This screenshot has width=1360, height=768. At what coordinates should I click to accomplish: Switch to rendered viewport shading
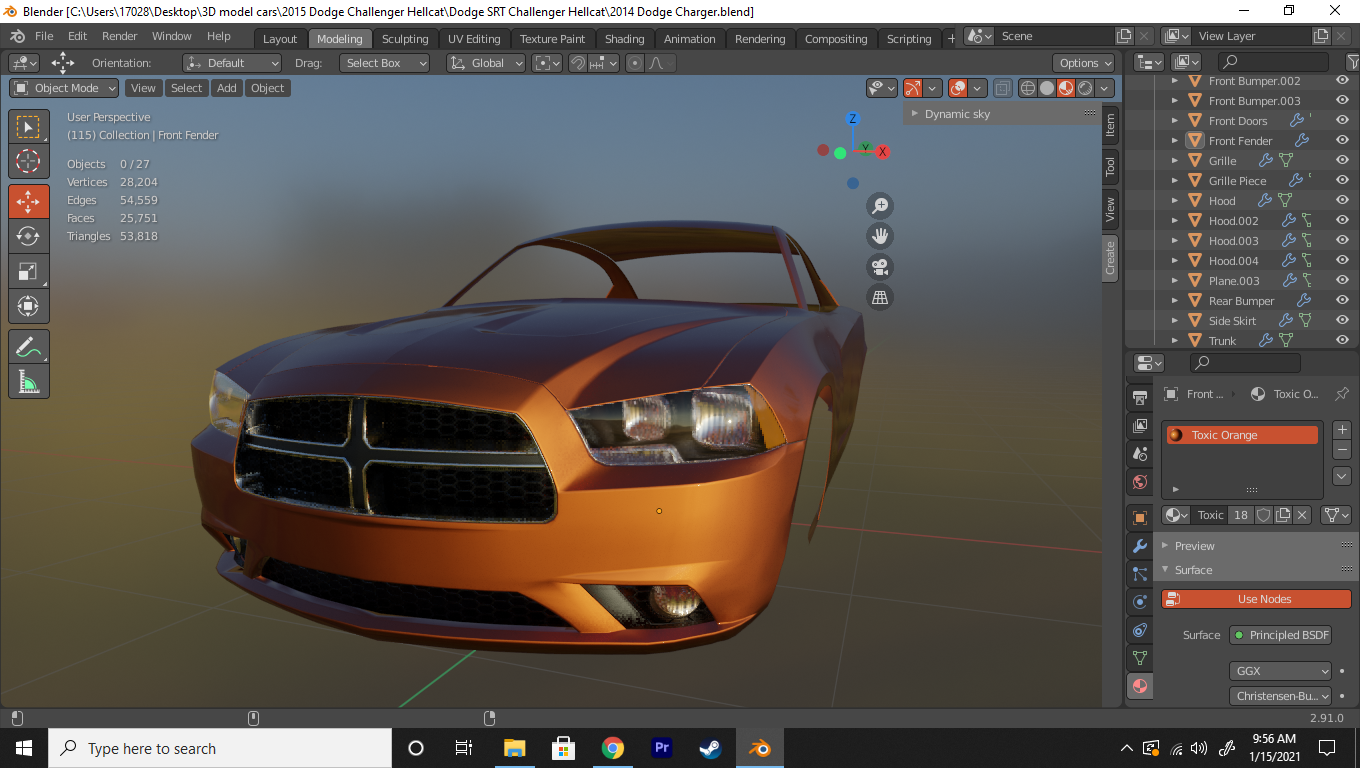pos(1085,88)
